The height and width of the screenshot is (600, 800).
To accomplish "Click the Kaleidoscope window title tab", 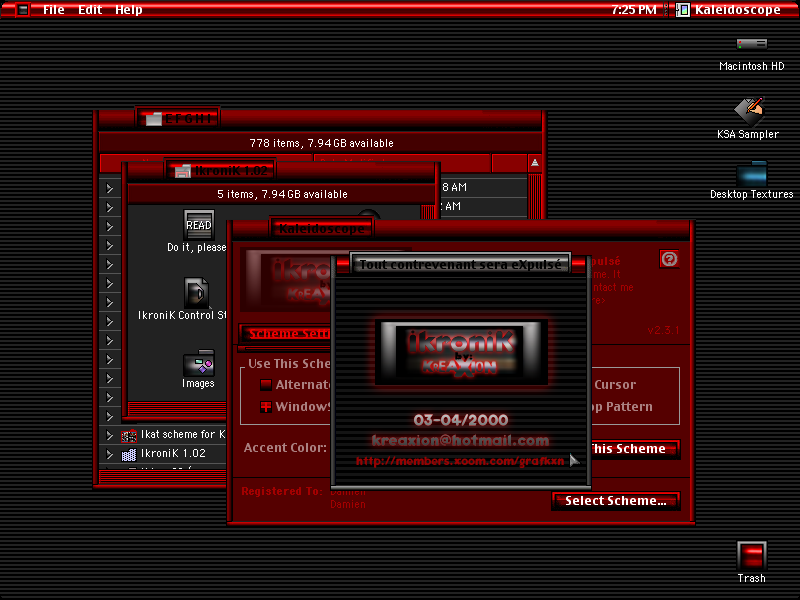I will pyautogui.click(x=321, y=229).
